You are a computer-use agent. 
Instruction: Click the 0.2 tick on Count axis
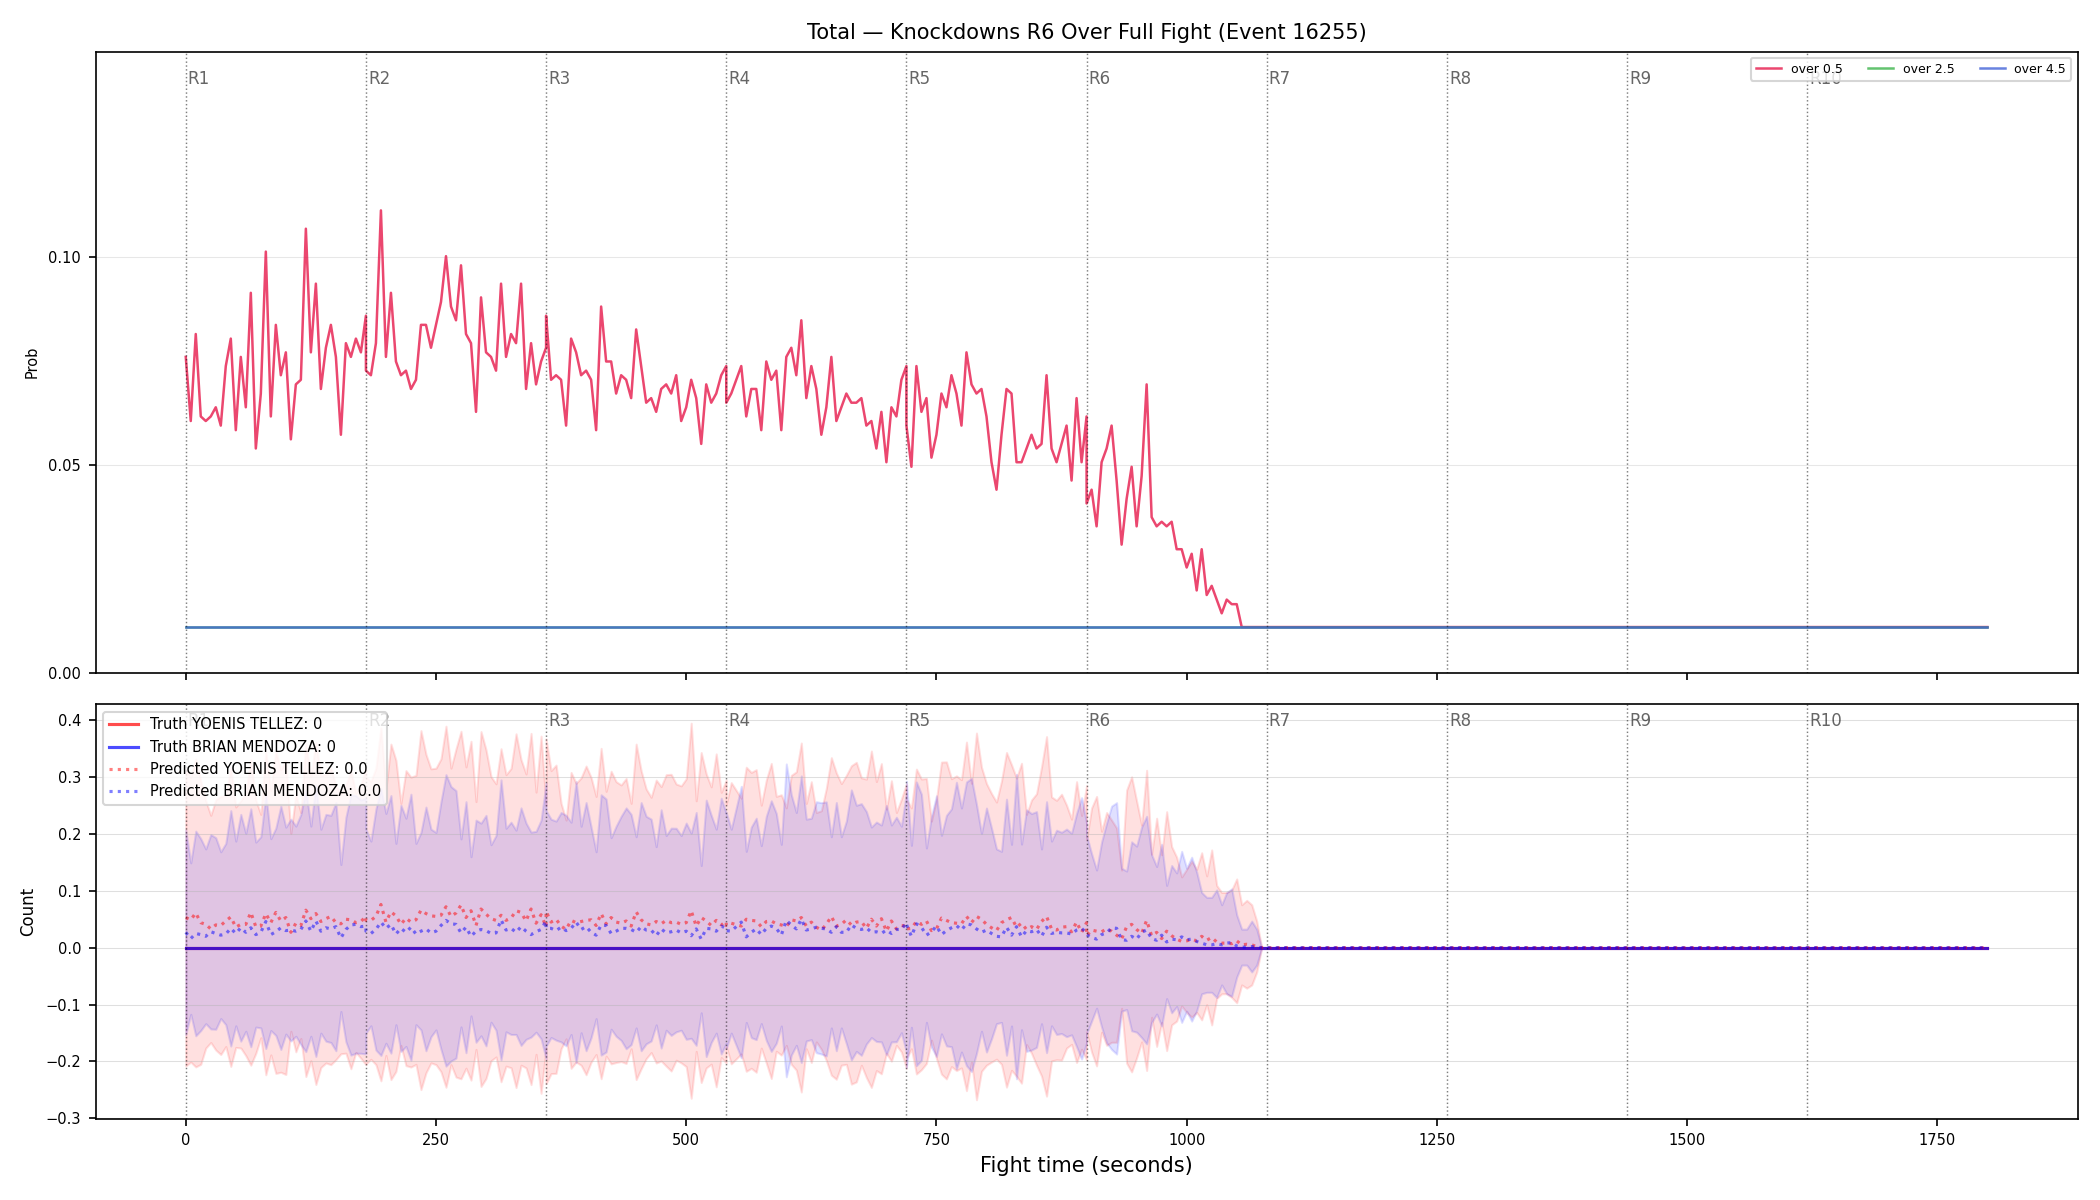click(70, 835)
